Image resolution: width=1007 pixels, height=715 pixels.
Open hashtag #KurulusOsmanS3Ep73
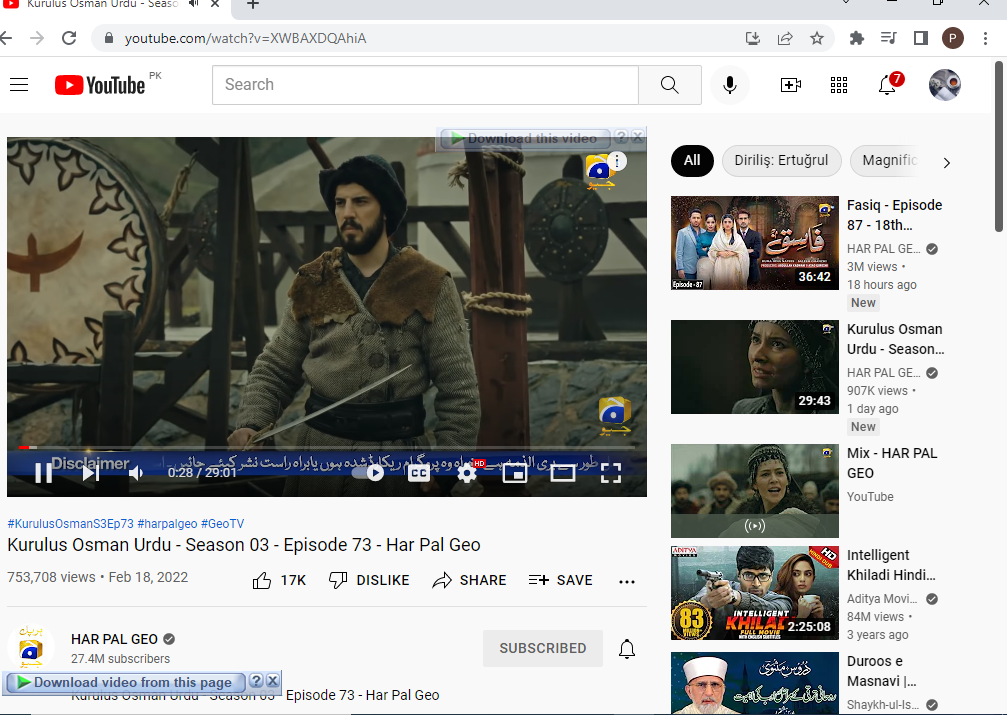[71, 524]
